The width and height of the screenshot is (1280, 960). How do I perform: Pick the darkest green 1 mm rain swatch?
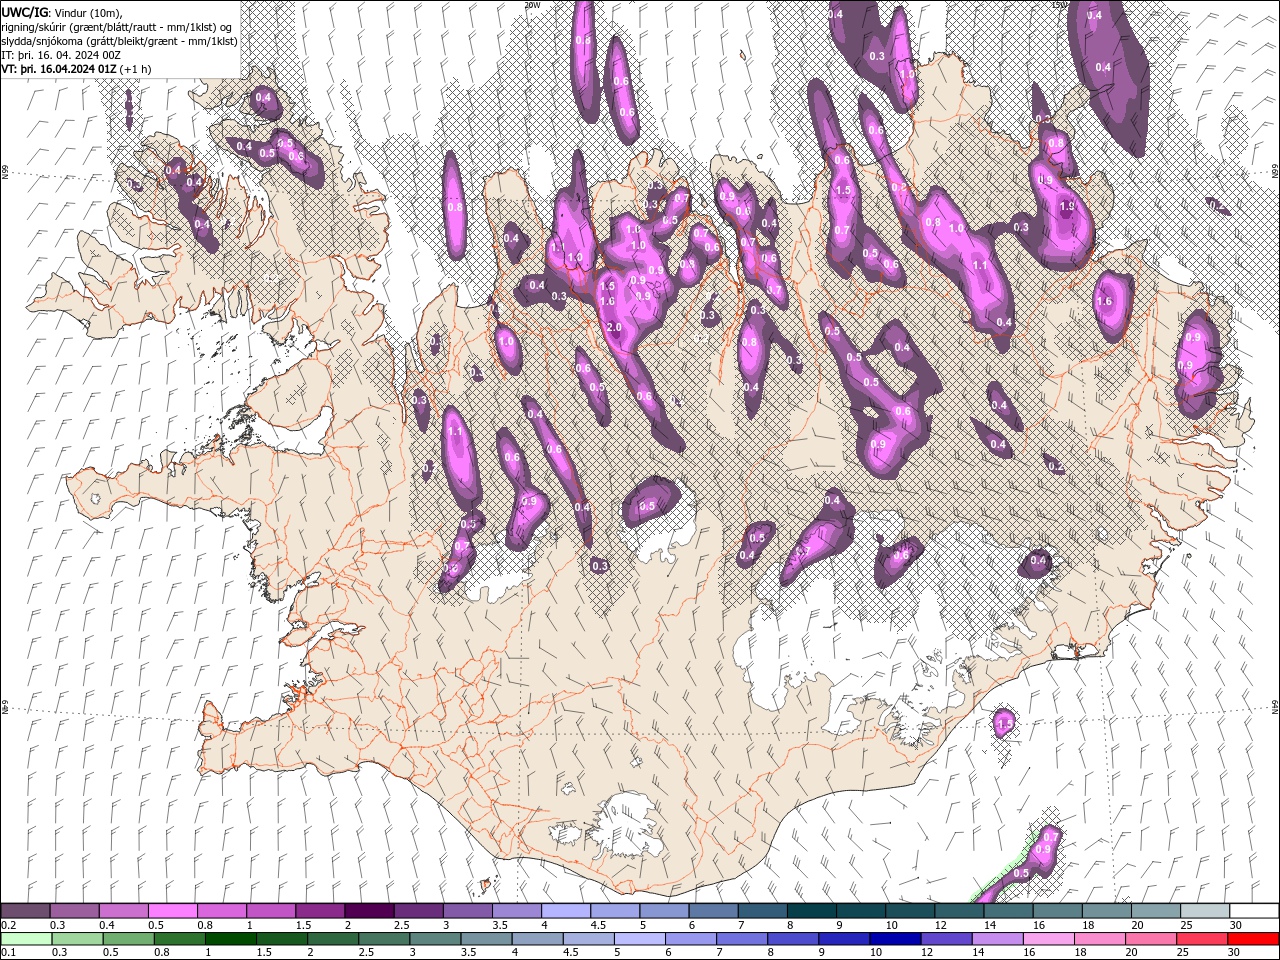[231, 939]
